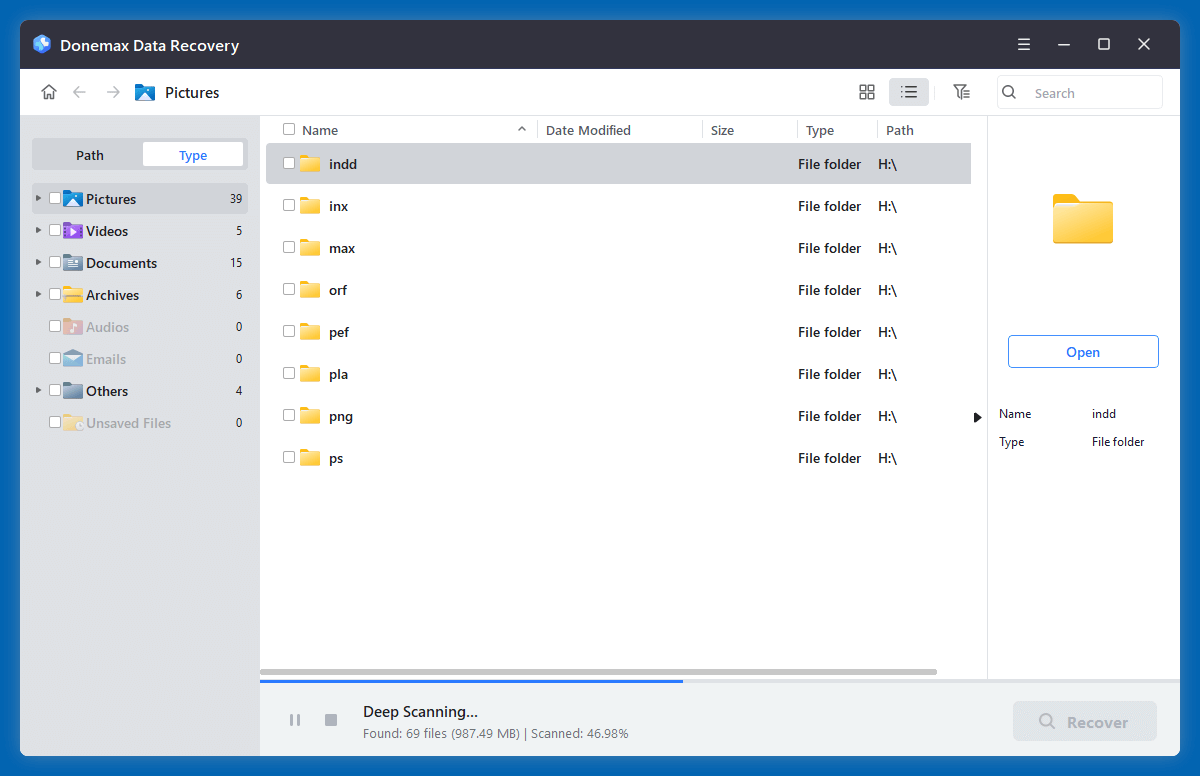Pause the deep scan
Viewport: 1200px width, 776px height.
coord(295,719)
